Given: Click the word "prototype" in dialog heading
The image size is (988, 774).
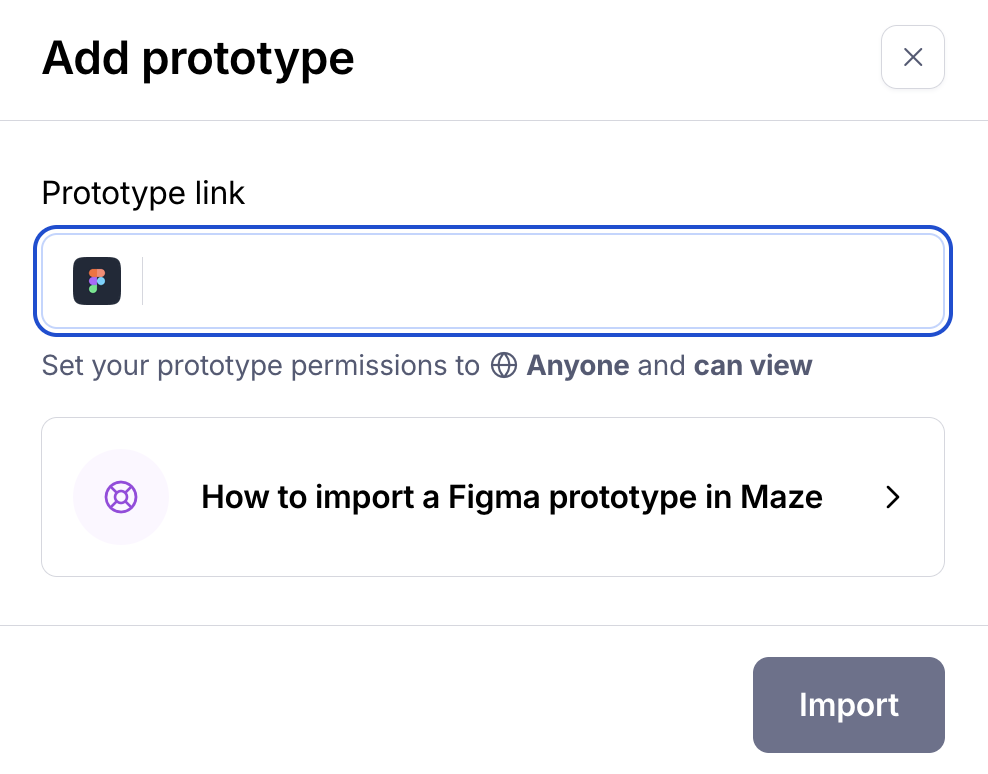Looking at the screenshot, I should 248,58.
